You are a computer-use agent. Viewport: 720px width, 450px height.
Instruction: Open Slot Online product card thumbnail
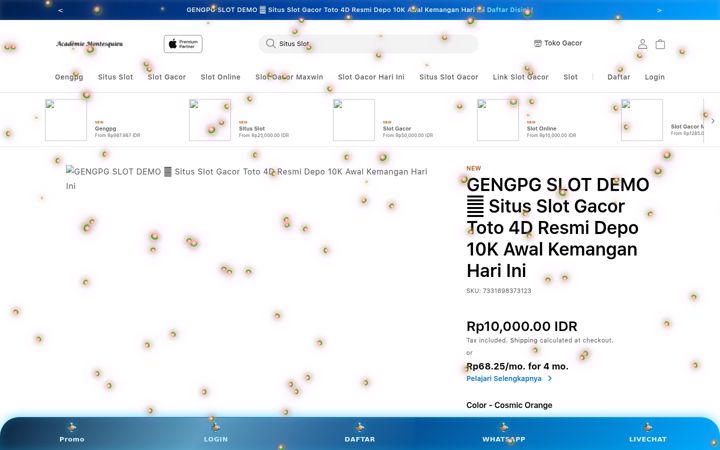click(x=498, y=120)
